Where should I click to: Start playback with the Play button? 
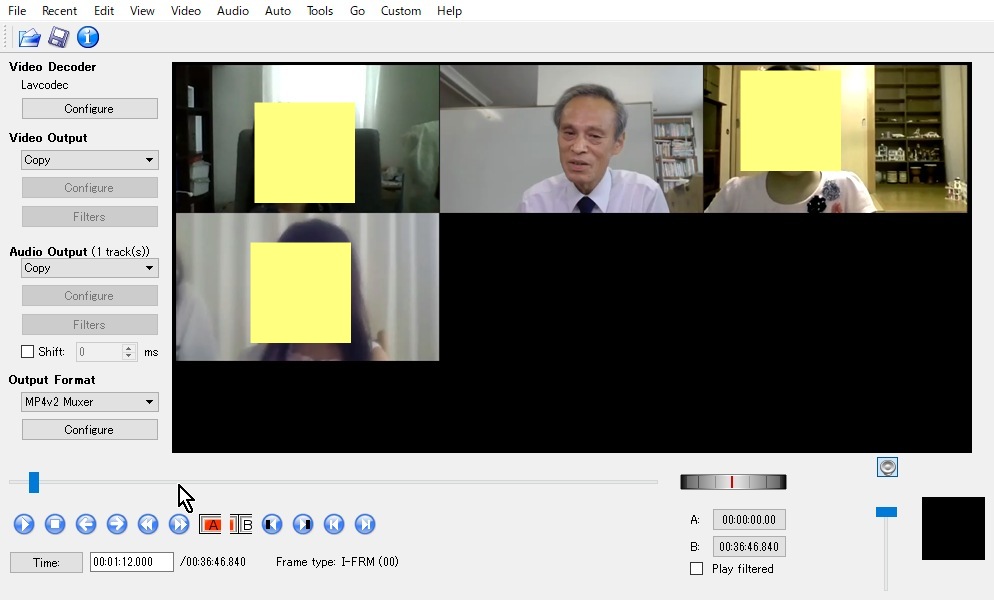(24, 524)
